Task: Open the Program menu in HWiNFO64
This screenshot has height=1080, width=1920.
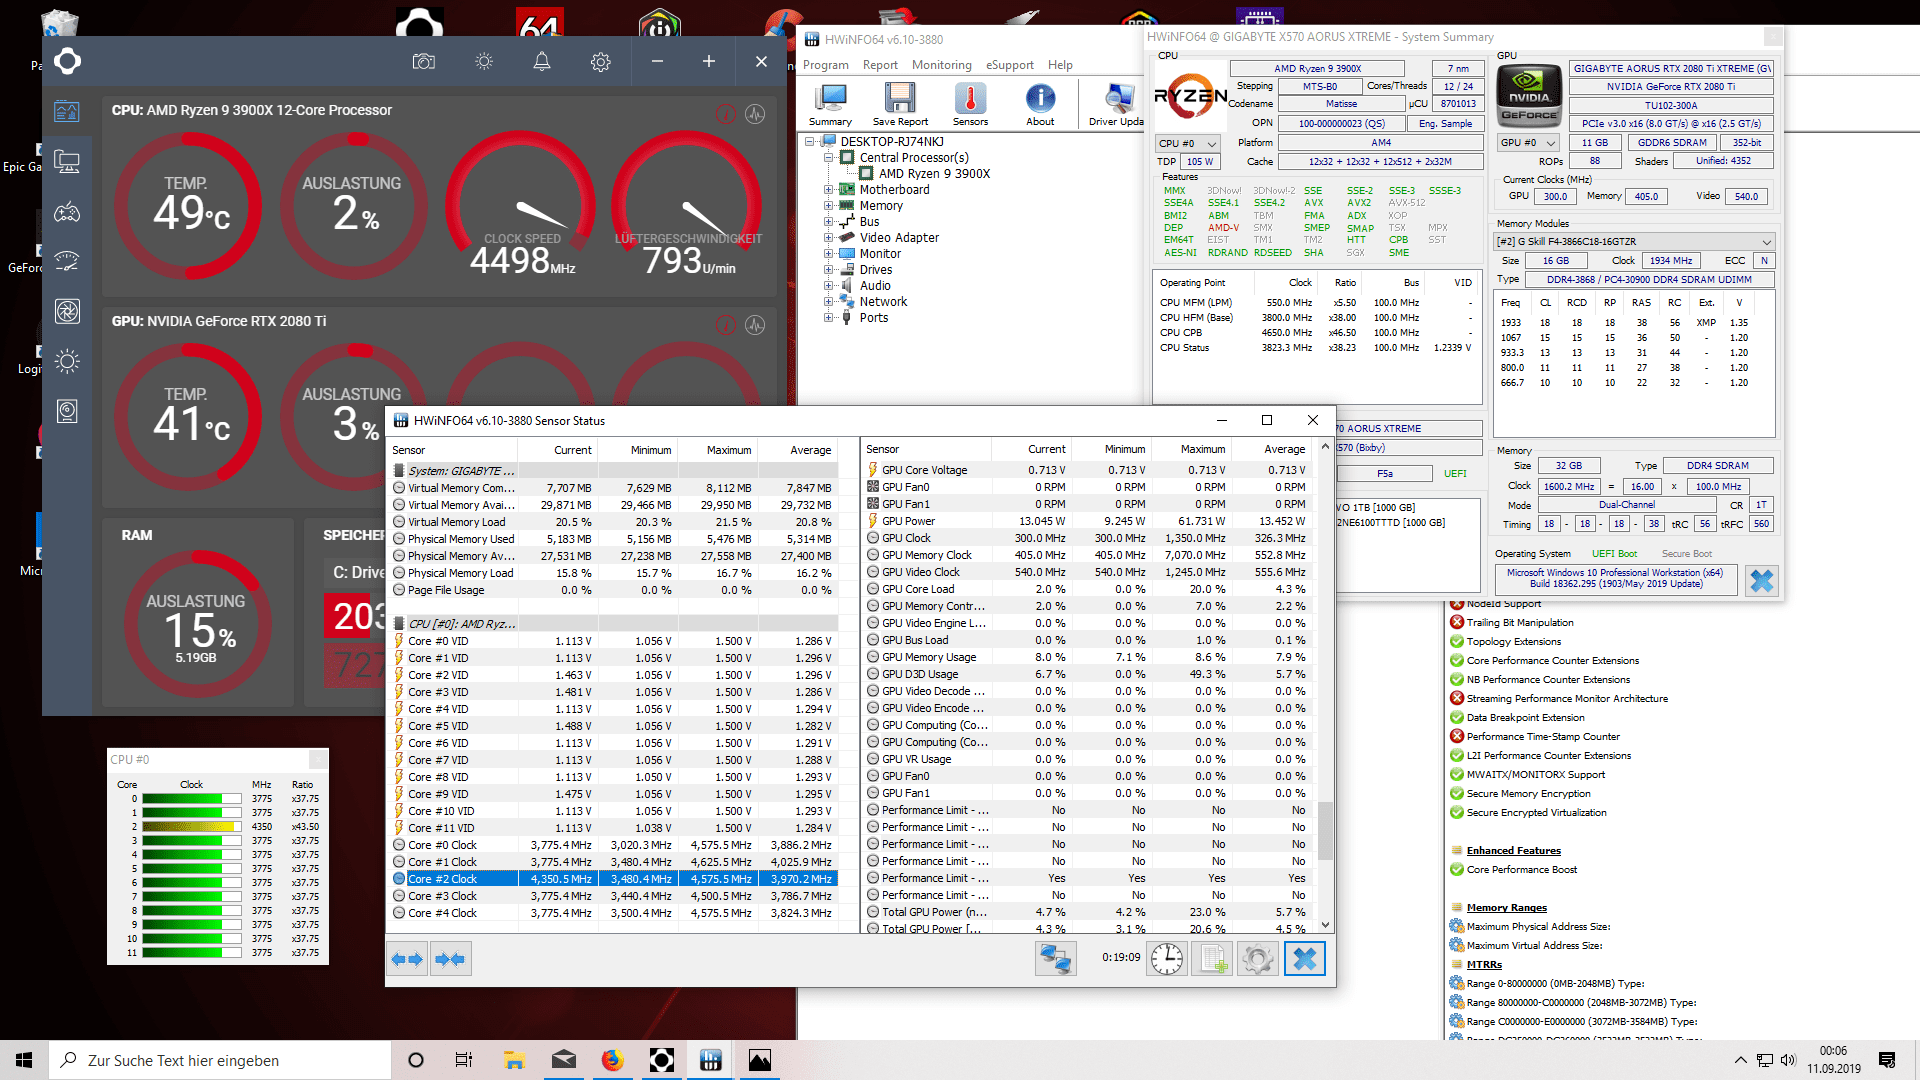Action: click(x=825, y=65)
